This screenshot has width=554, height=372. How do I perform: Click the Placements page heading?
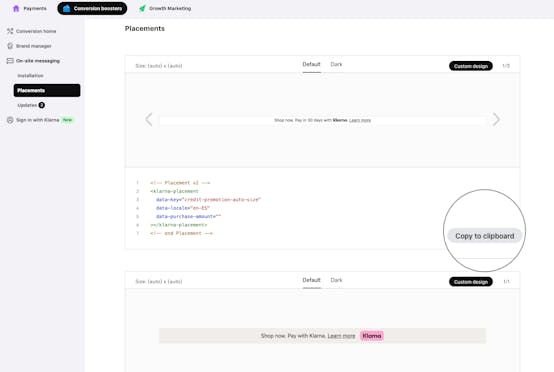(145, 29)
